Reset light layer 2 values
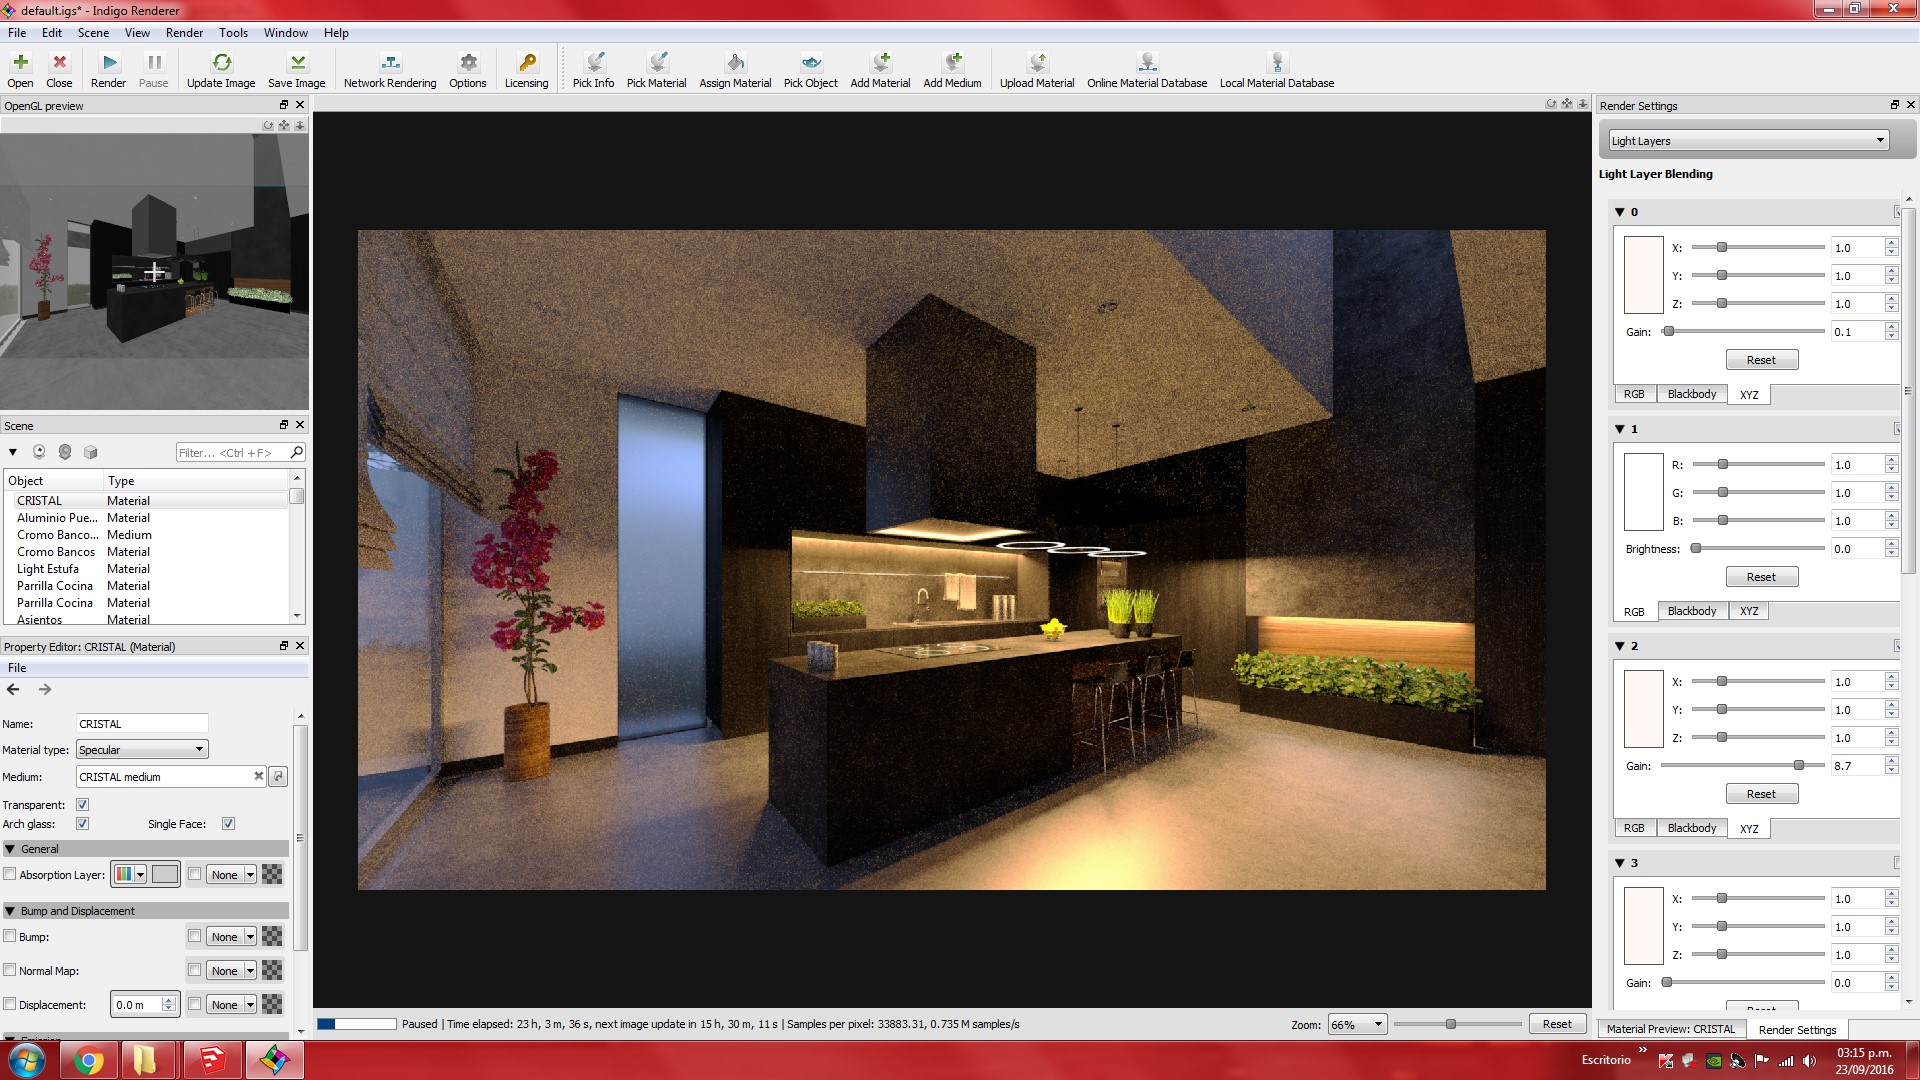1920x1080 pixels. tap(1761, 794)
